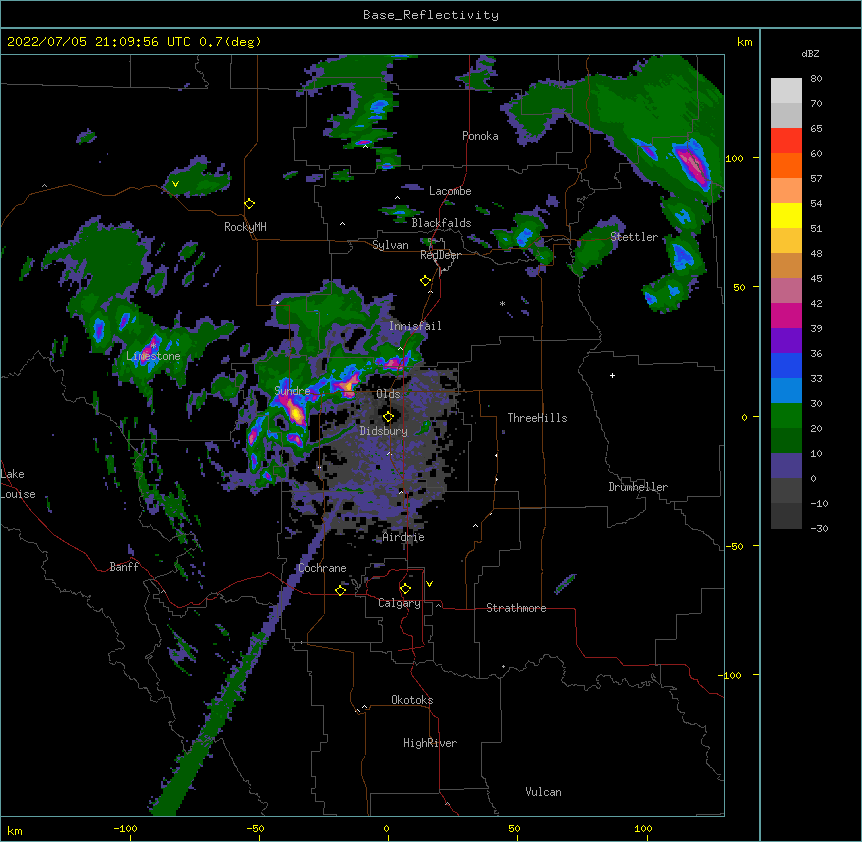Click the yellow V marker west of RockyMH

coord(175,184)
